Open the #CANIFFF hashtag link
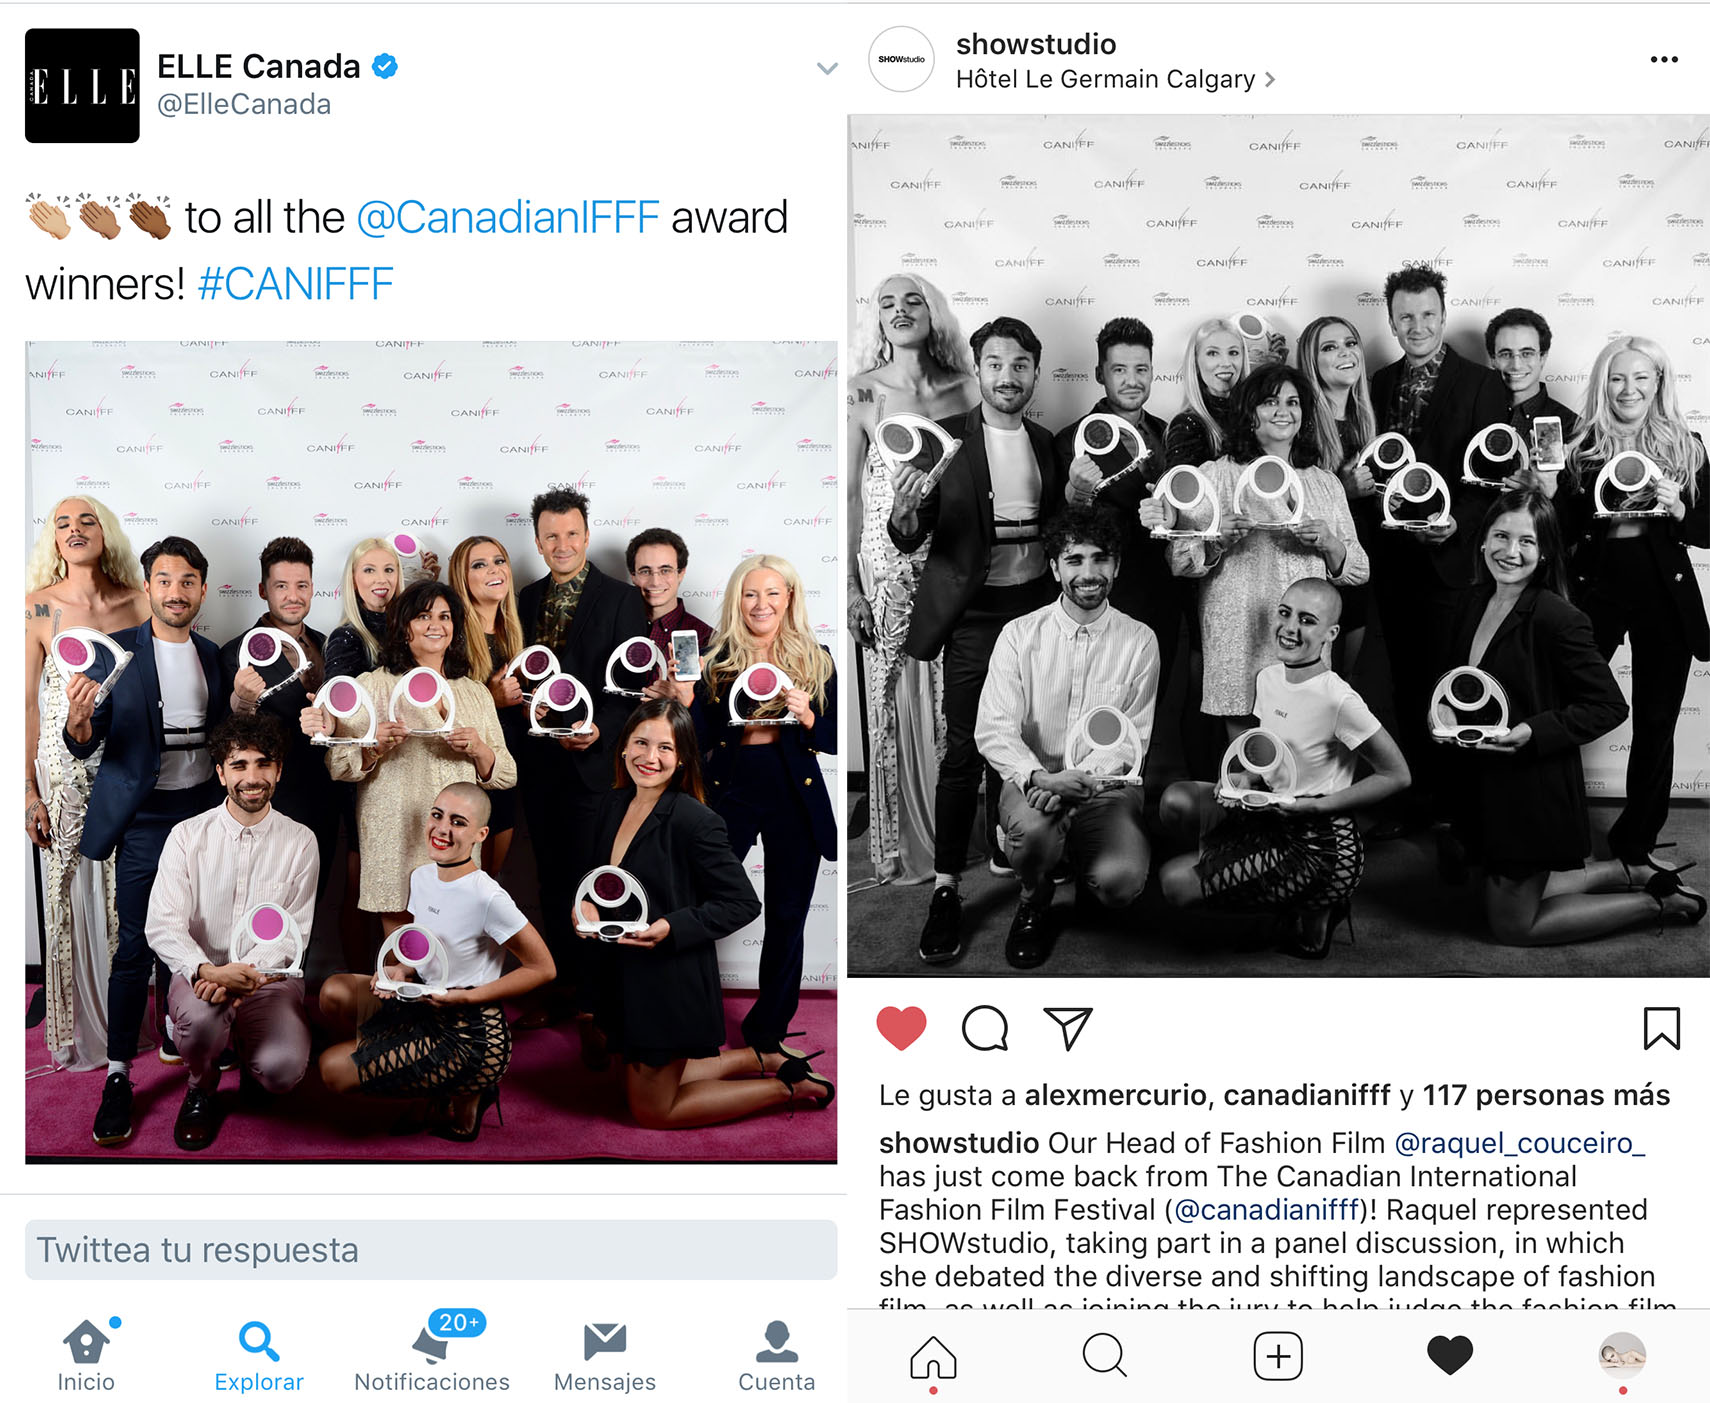Screen dimensions: 1710x1403 point(296,284)
